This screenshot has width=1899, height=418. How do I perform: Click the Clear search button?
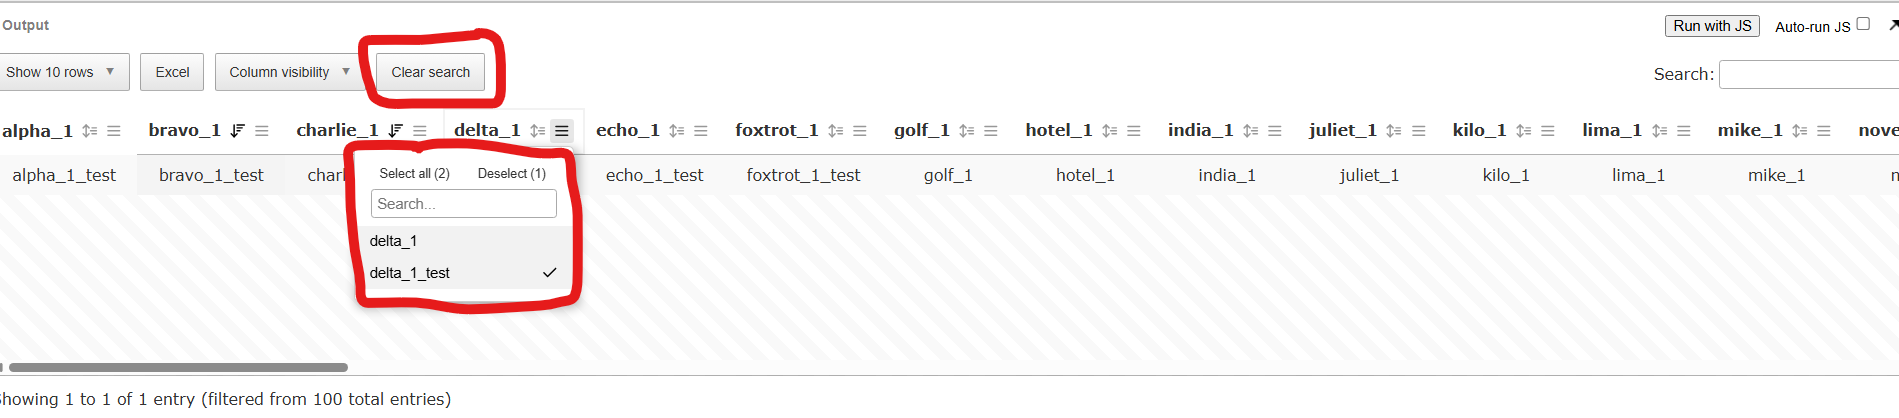pos(430,72)
